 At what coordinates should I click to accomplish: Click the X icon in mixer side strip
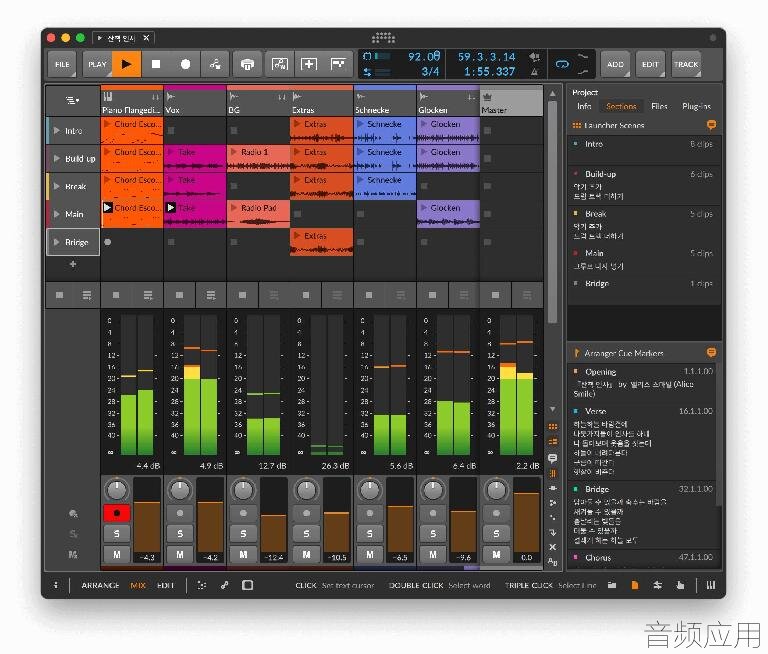click(552, 547)
